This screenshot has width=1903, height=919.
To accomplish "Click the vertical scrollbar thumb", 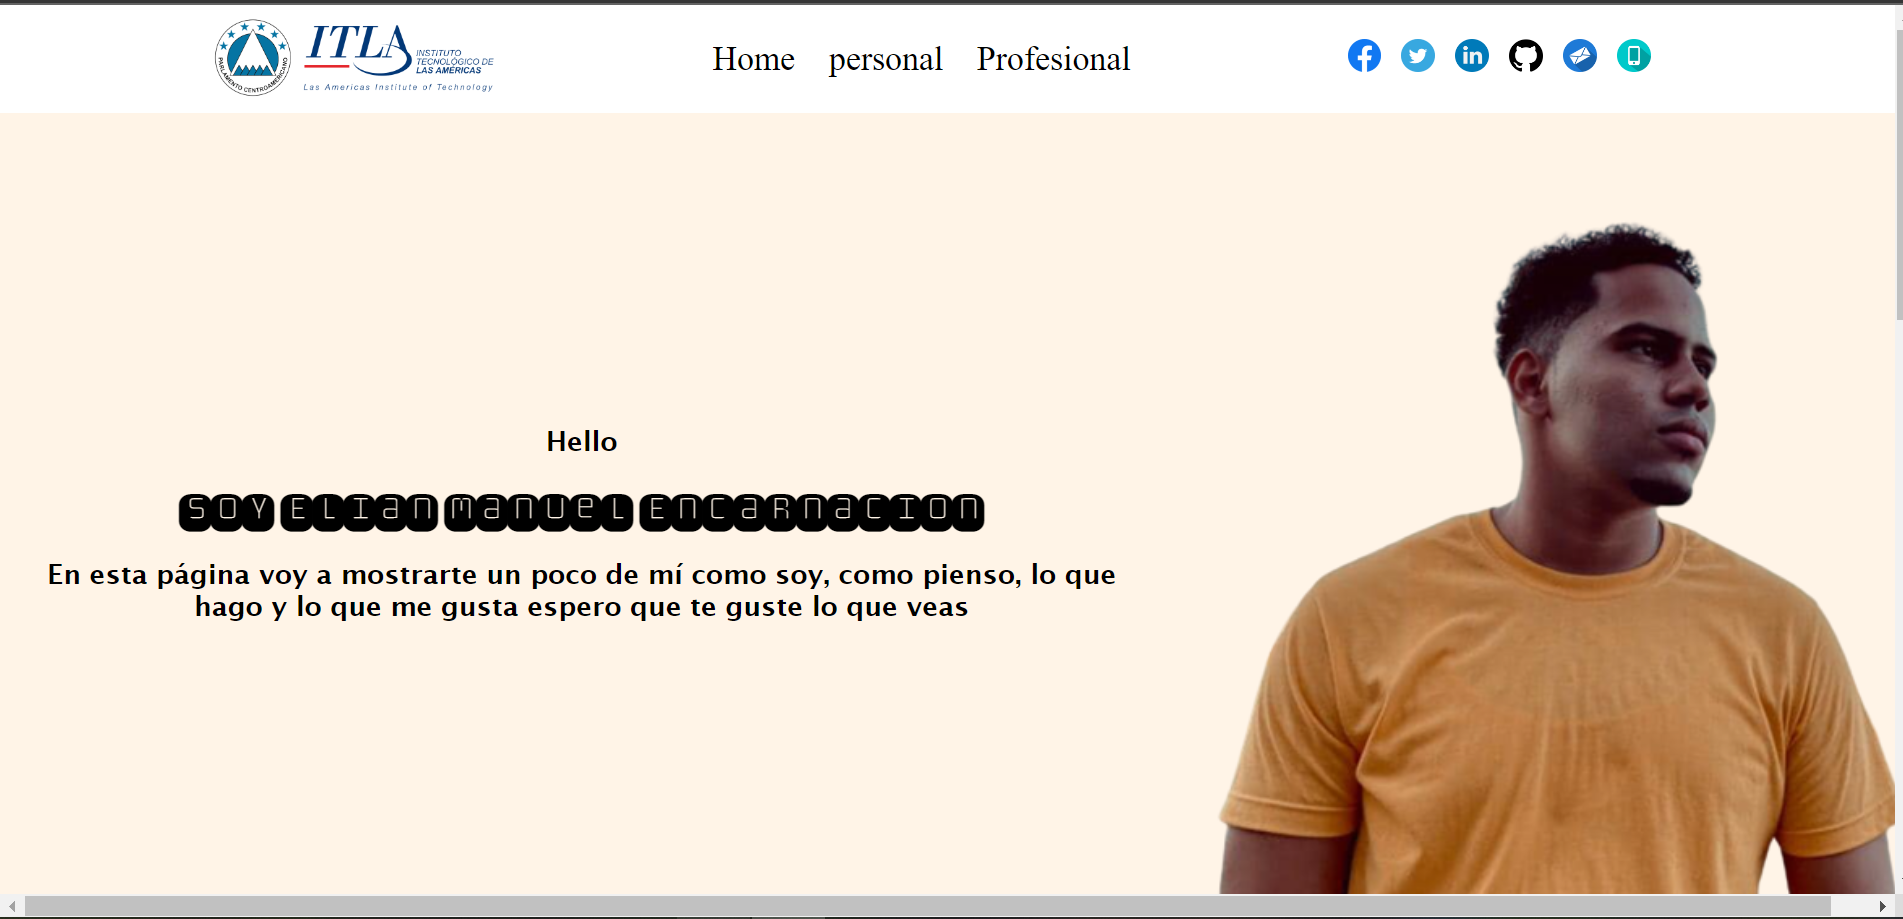I will (x=1898, y=175).
